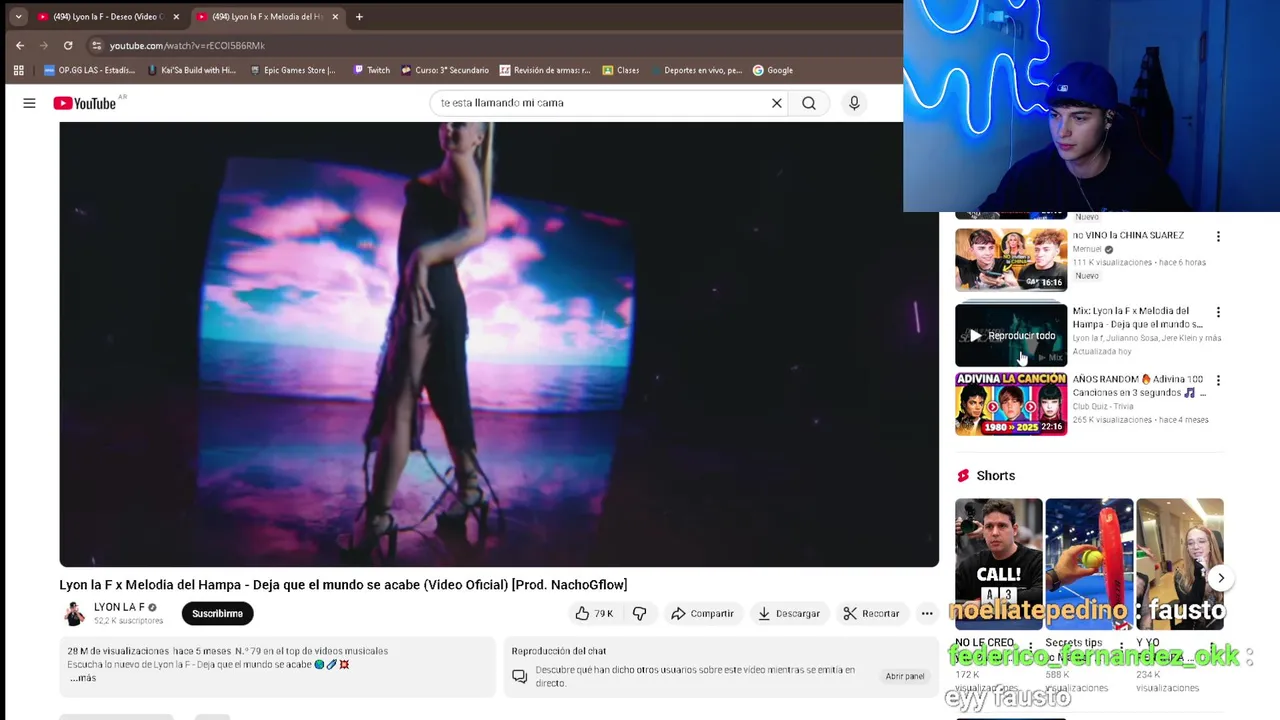Clip the video using Recortar
The image size is (1280, 720).
[x=871, y=613]
